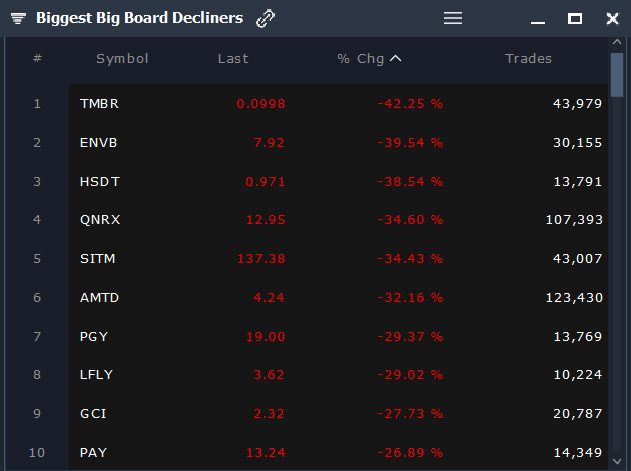
Task: Click the scrollbar up arrow
Action: point(617,42)
